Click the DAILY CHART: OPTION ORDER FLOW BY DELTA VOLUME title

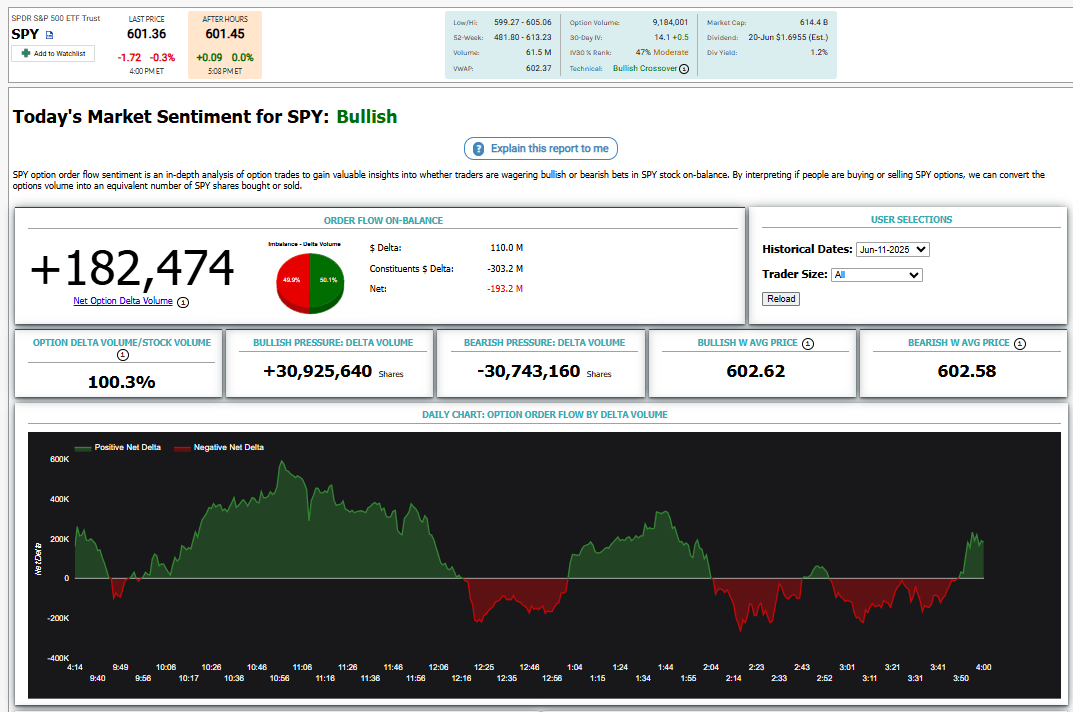545,415
